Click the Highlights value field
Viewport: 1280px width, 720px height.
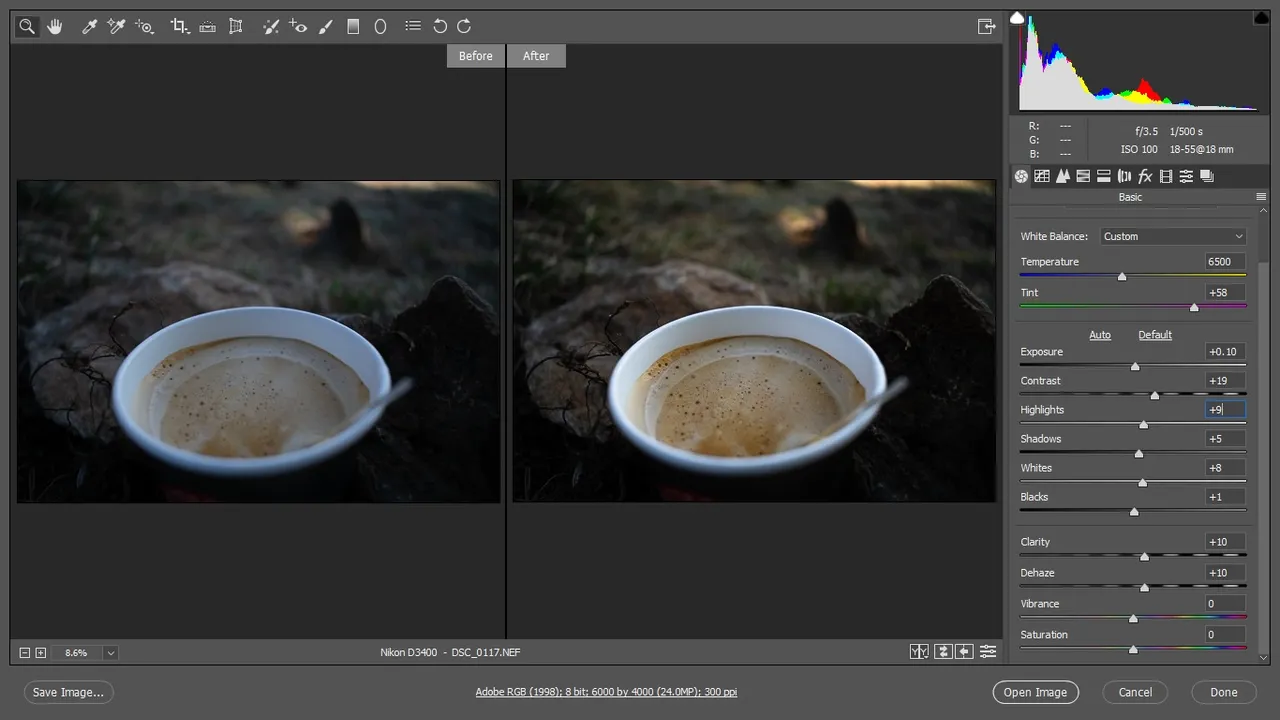[1226, 410]
